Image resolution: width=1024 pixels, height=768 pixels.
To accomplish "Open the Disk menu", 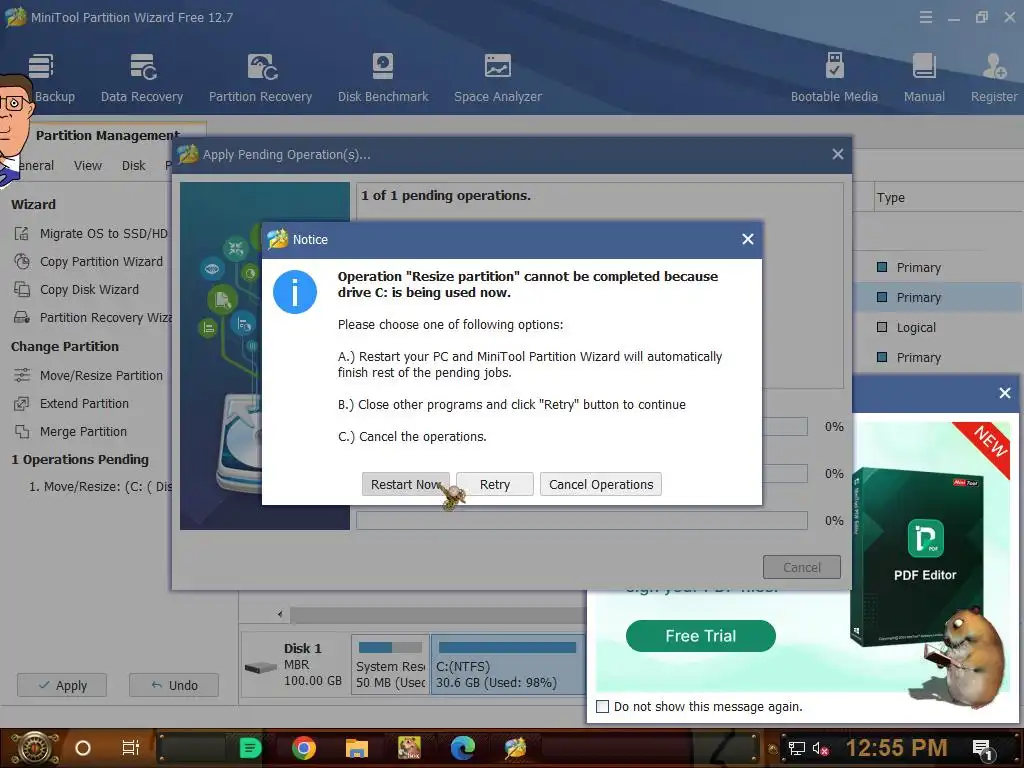I will pyautogui.click(x=134, y=165).
